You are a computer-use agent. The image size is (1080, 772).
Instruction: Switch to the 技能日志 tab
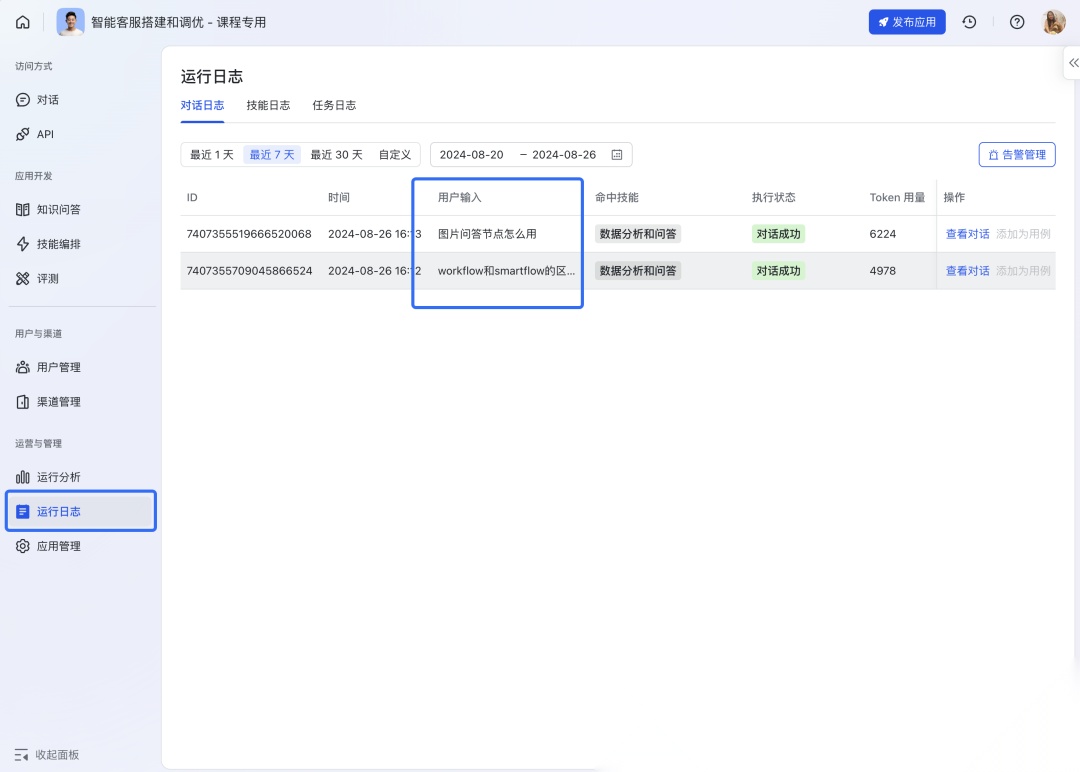coord(268,105)
